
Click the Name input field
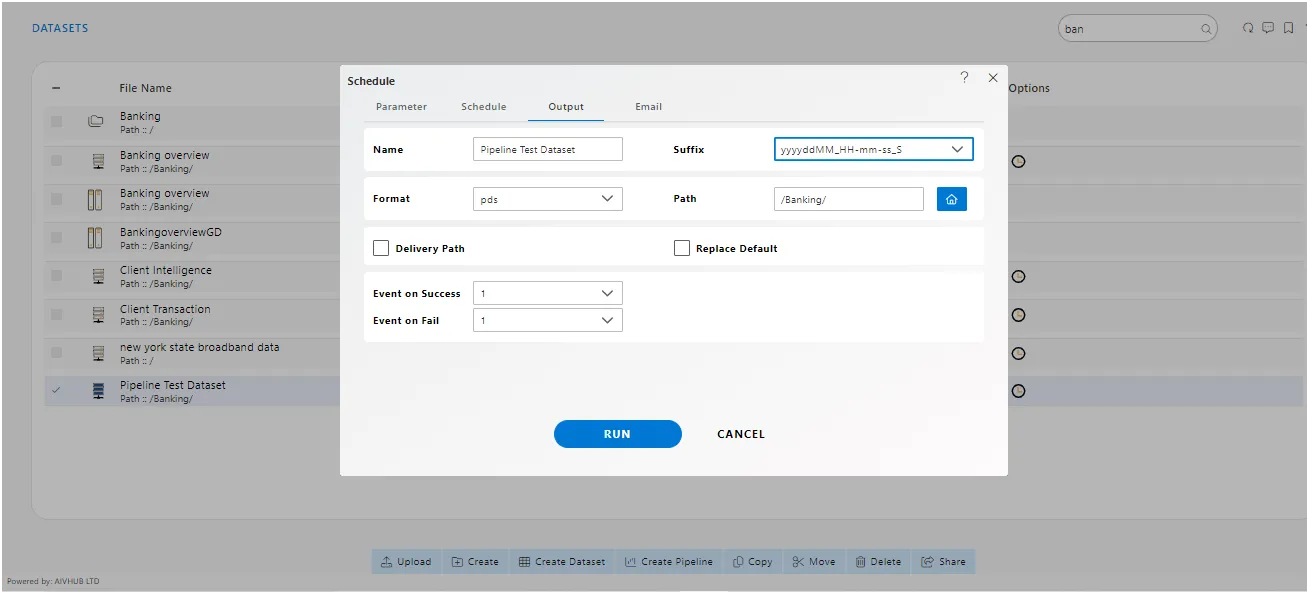point(548,149)
